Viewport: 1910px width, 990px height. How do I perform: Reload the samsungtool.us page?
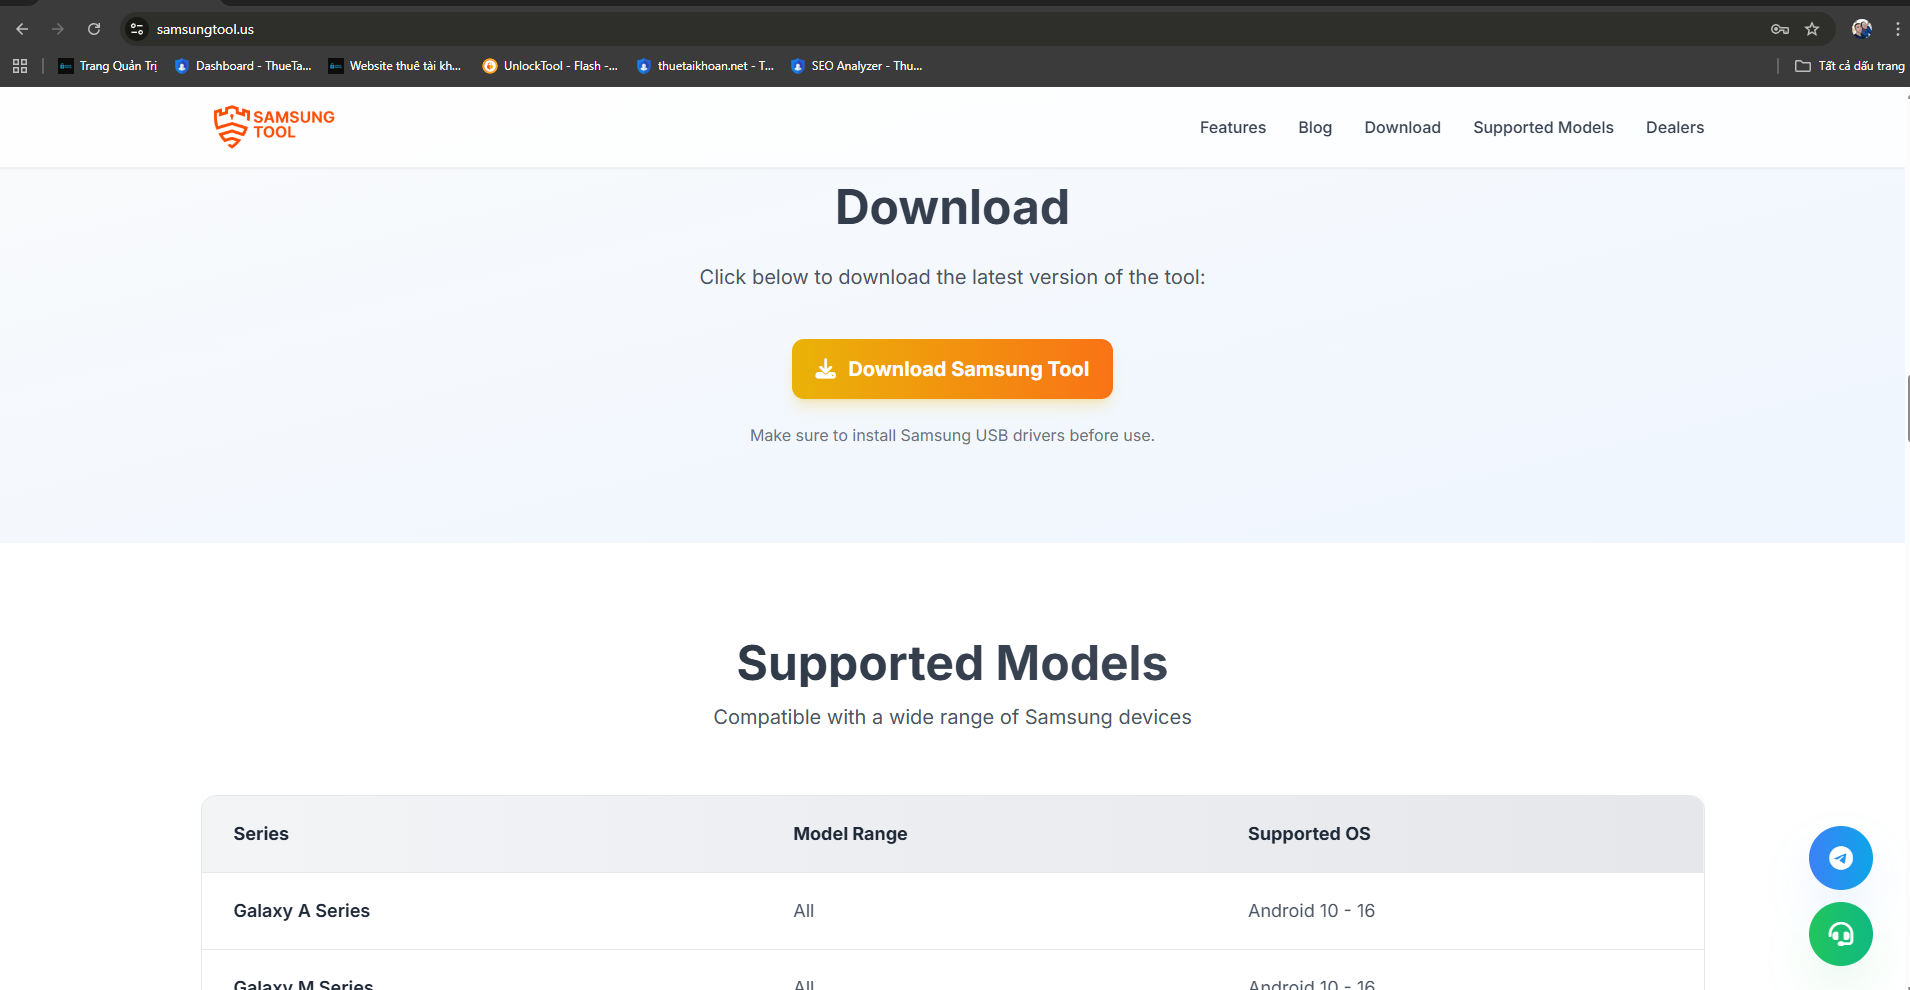click(94, 29)
